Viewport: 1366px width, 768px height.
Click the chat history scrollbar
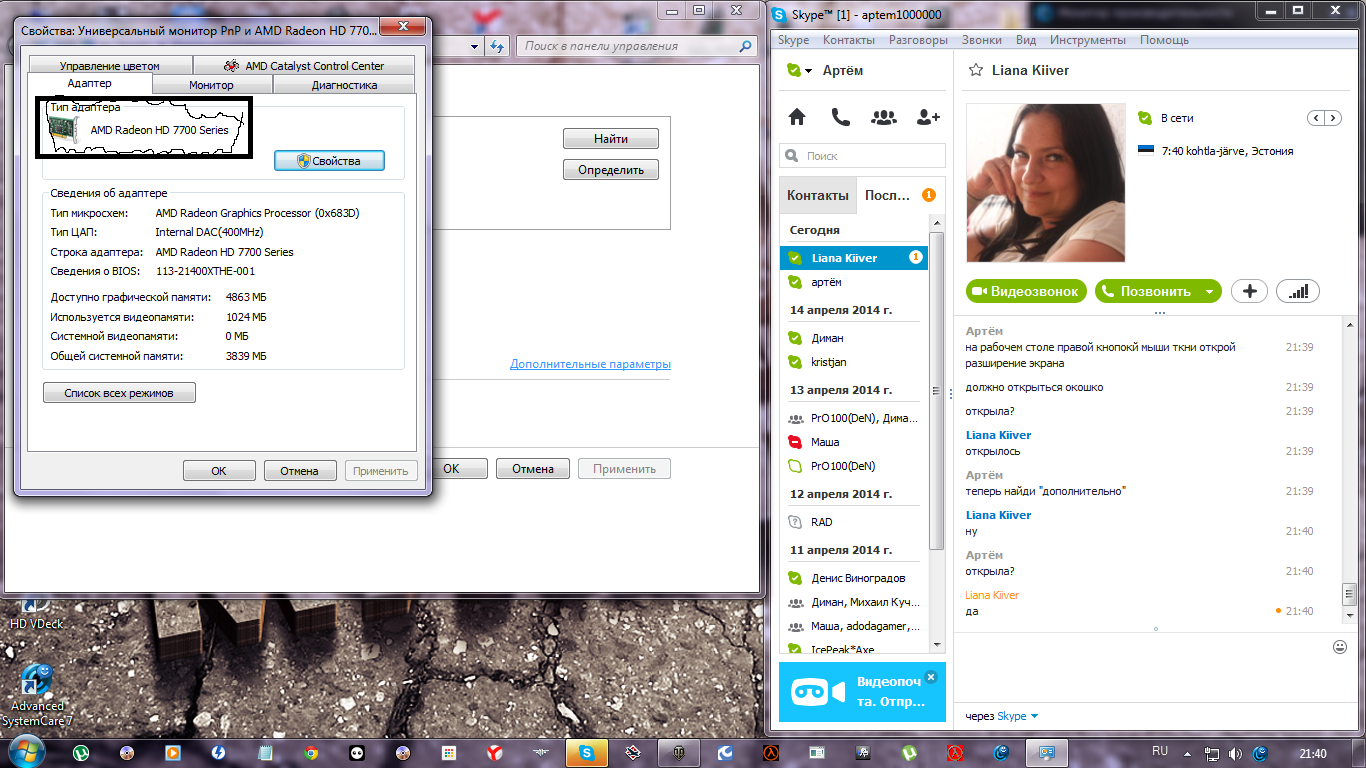(x=1348, y=595)
